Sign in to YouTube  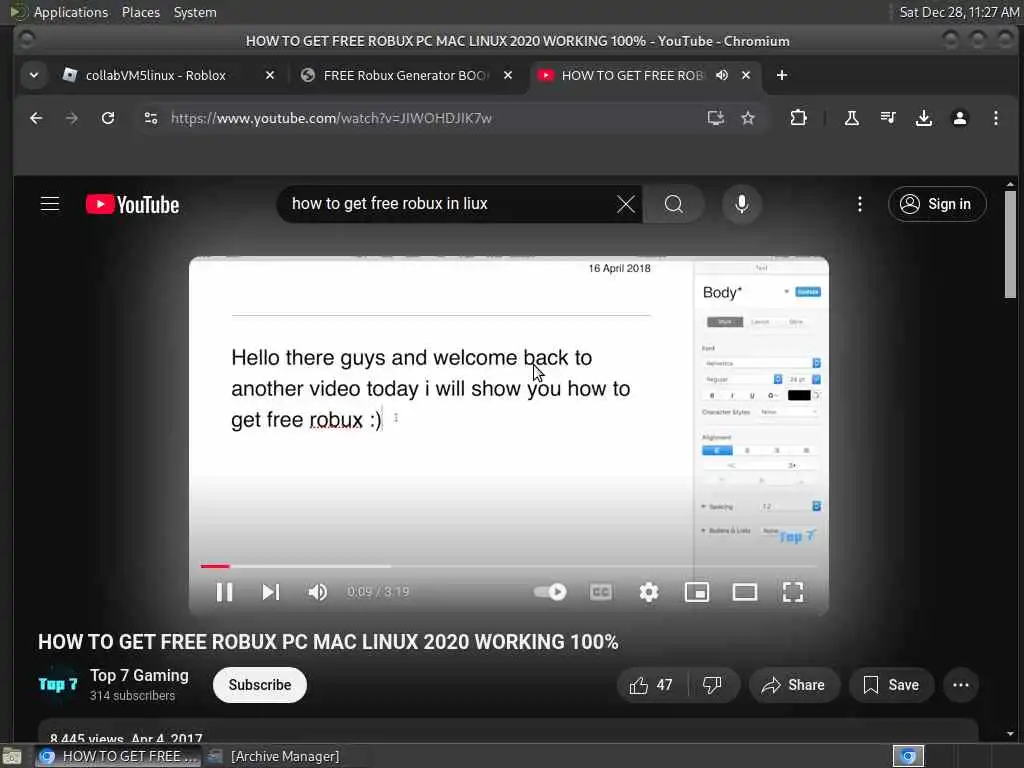(x=937, y=204)
